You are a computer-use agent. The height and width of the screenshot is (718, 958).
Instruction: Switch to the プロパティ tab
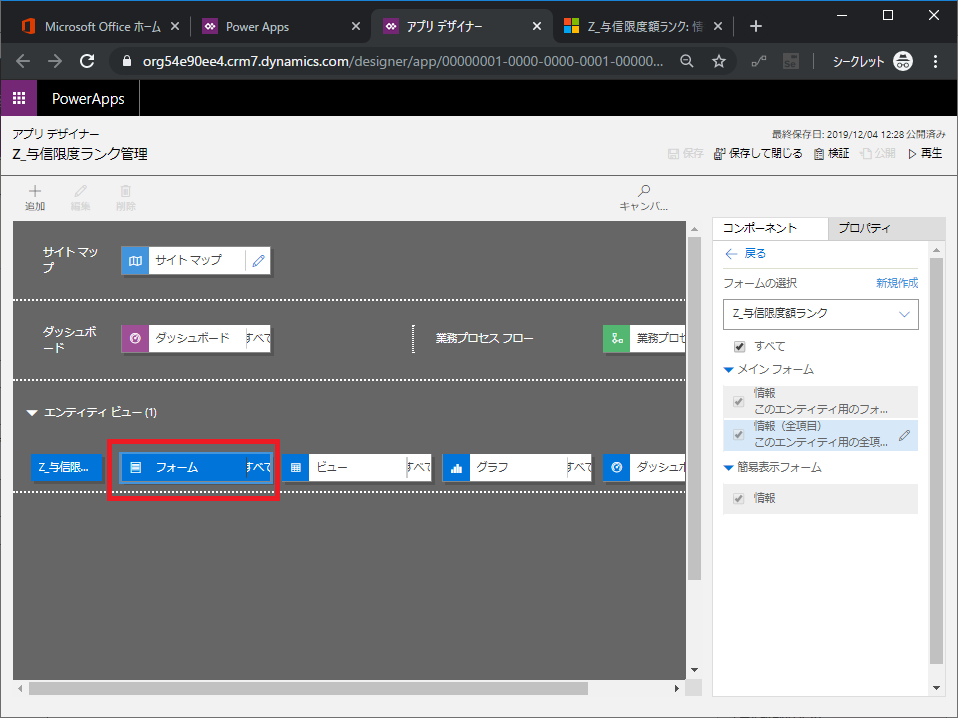tap(864, 228)
